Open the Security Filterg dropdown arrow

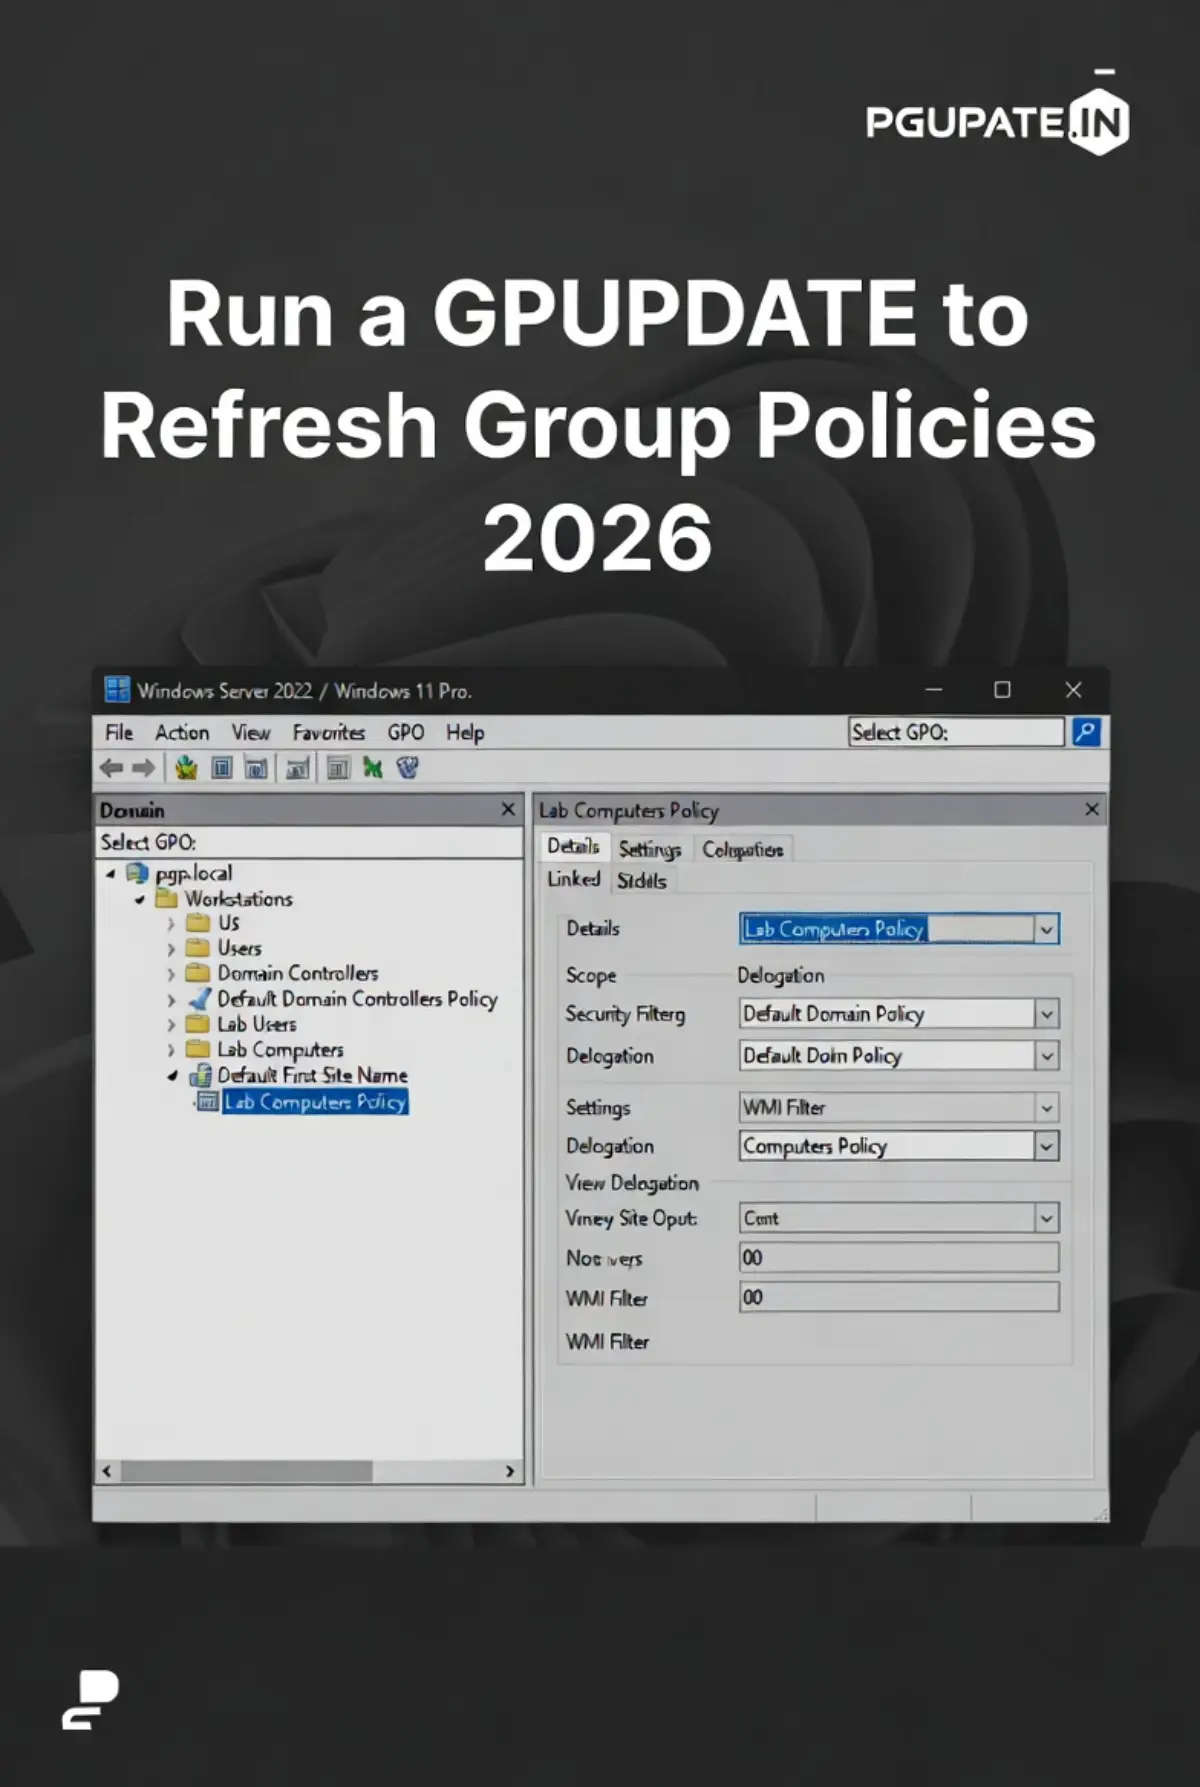click(x=1046, y=1014)
